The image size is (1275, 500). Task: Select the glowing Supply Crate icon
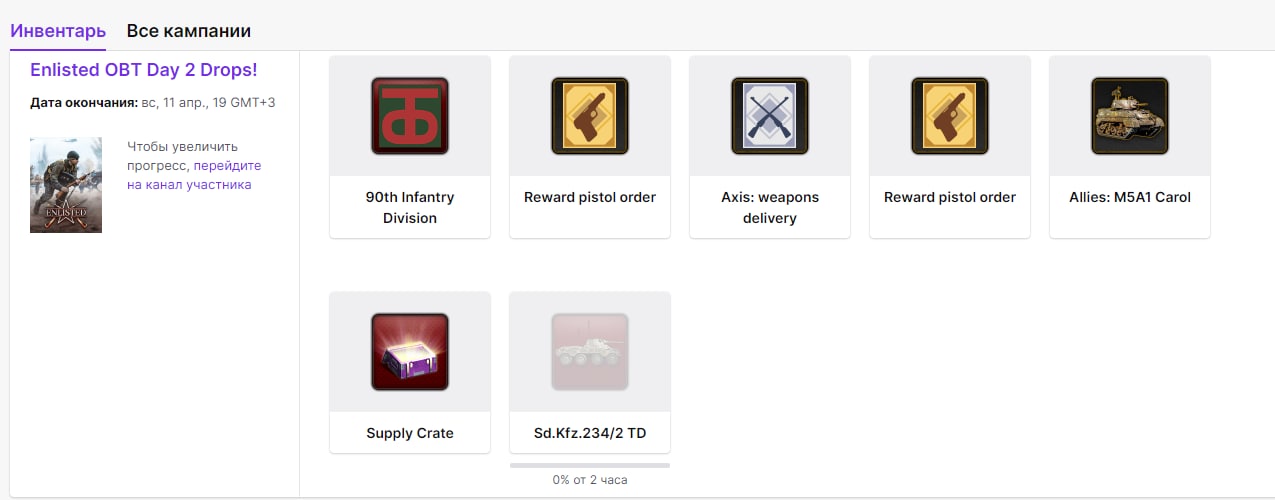click(x=410, y=352)
